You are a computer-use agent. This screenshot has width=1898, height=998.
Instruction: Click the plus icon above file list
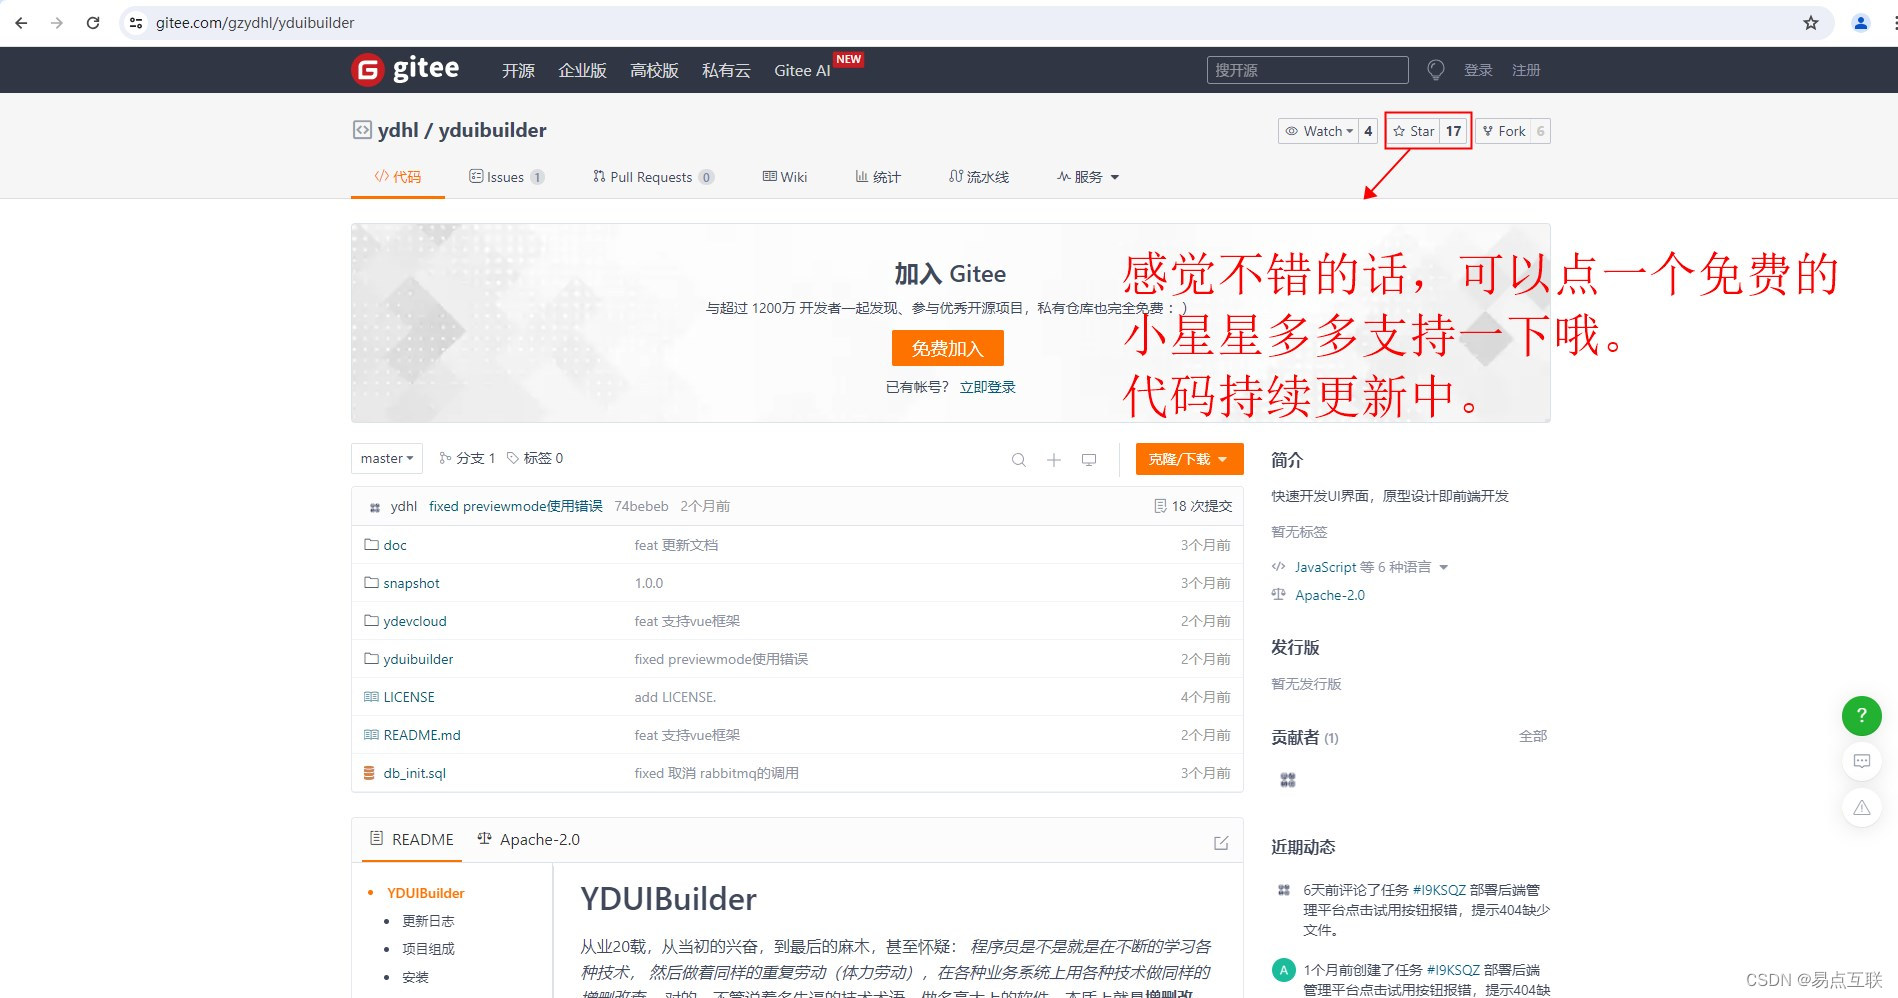tap(1053, 459)
